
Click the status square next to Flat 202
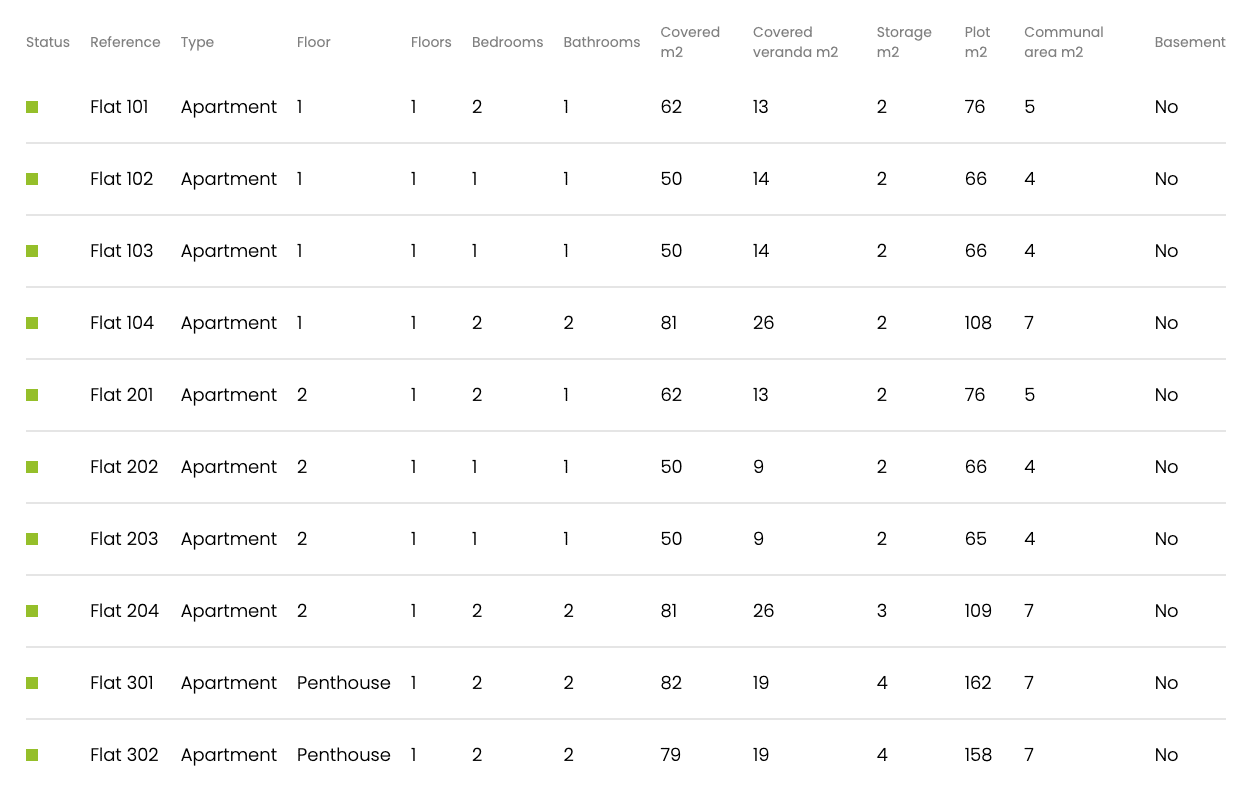click(32, 467)
